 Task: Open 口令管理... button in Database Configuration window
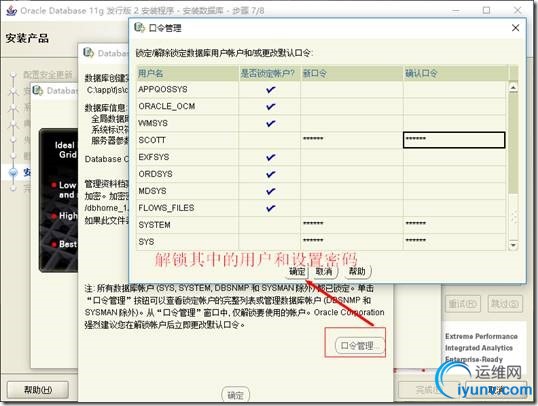pos(359,346)
